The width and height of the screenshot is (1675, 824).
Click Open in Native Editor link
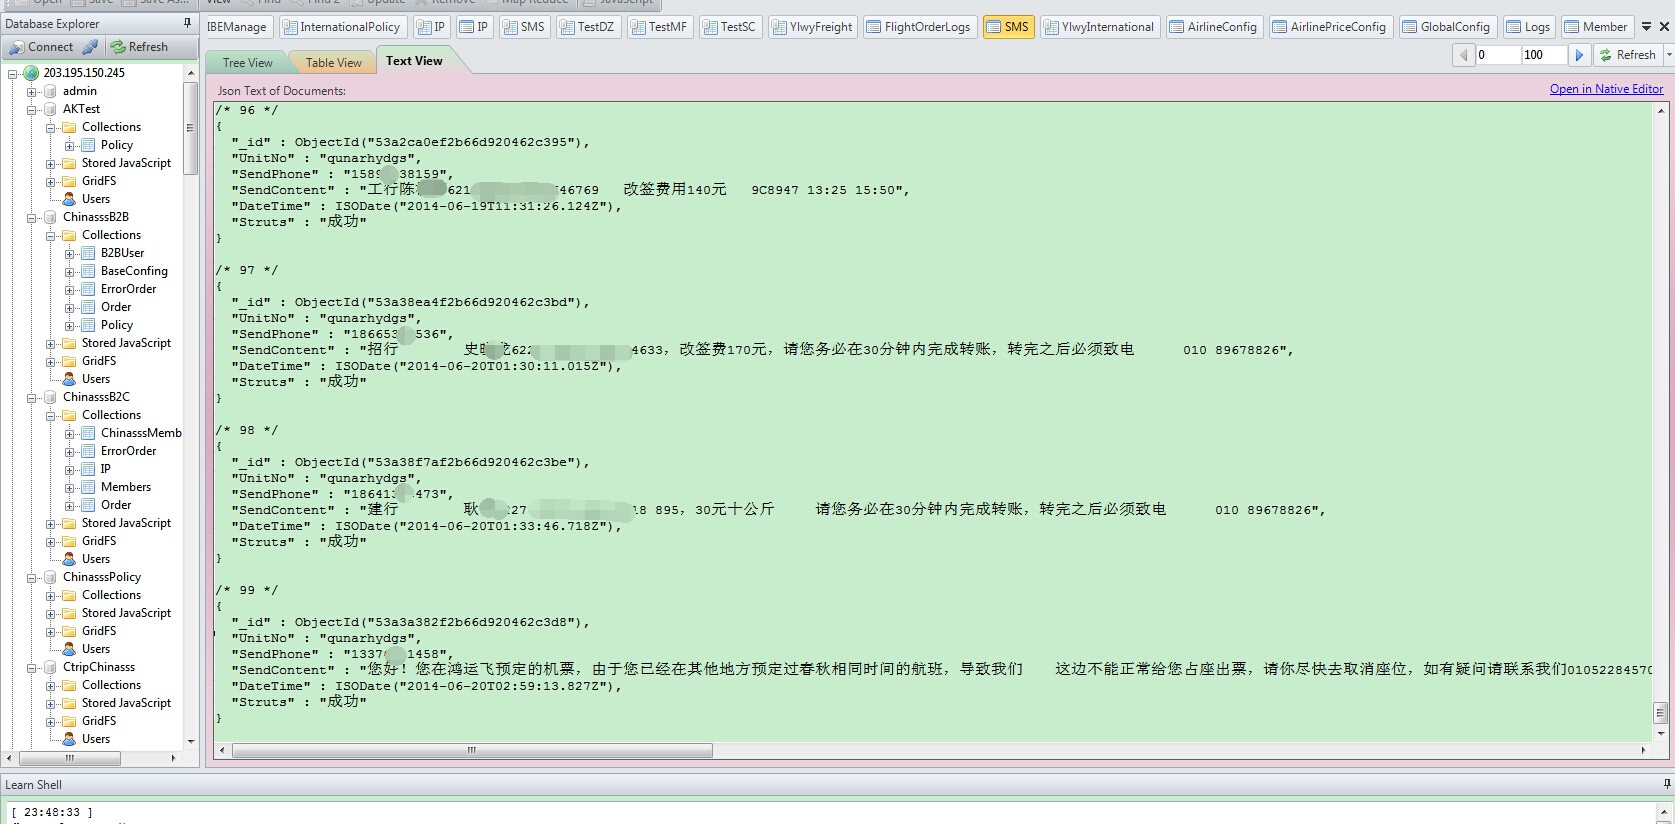(x=1606, y=89)
